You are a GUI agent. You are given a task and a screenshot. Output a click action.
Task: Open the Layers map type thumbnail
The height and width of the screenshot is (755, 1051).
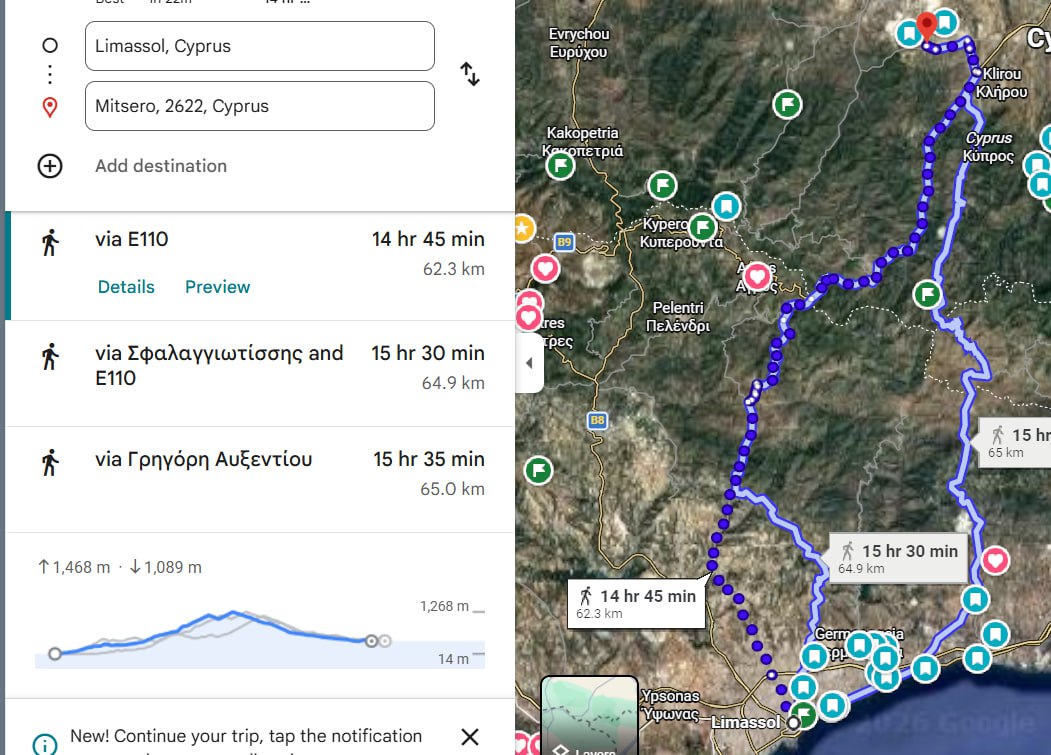(589, 716)
